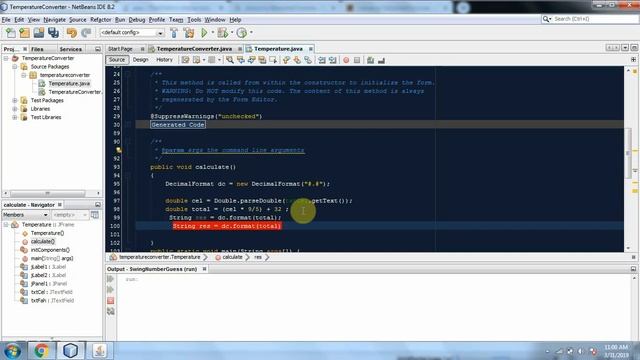Open the Navigate menu
This screenshot has height=360, width=640.
(x=54, y=20)
